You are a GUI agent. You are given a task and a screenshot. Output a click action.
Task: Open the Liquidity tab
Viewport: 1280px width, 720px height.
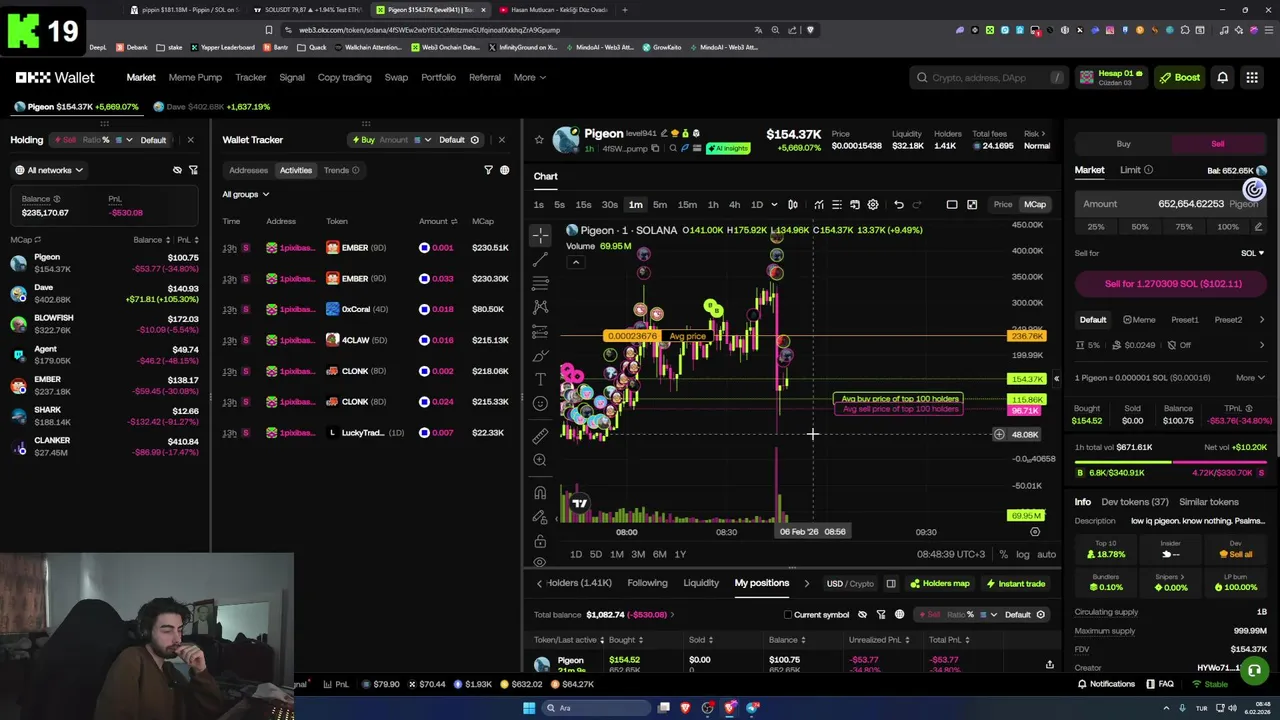(x=700, y=583)
